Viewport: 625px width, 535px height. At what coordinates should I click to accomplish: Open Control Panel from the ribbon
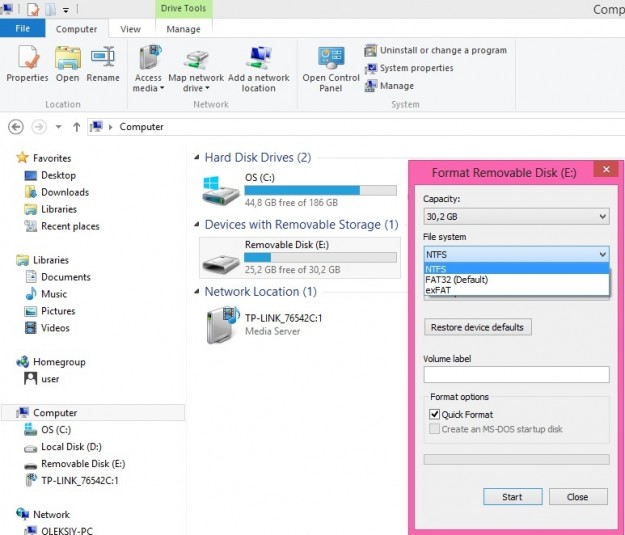[330, 58]
